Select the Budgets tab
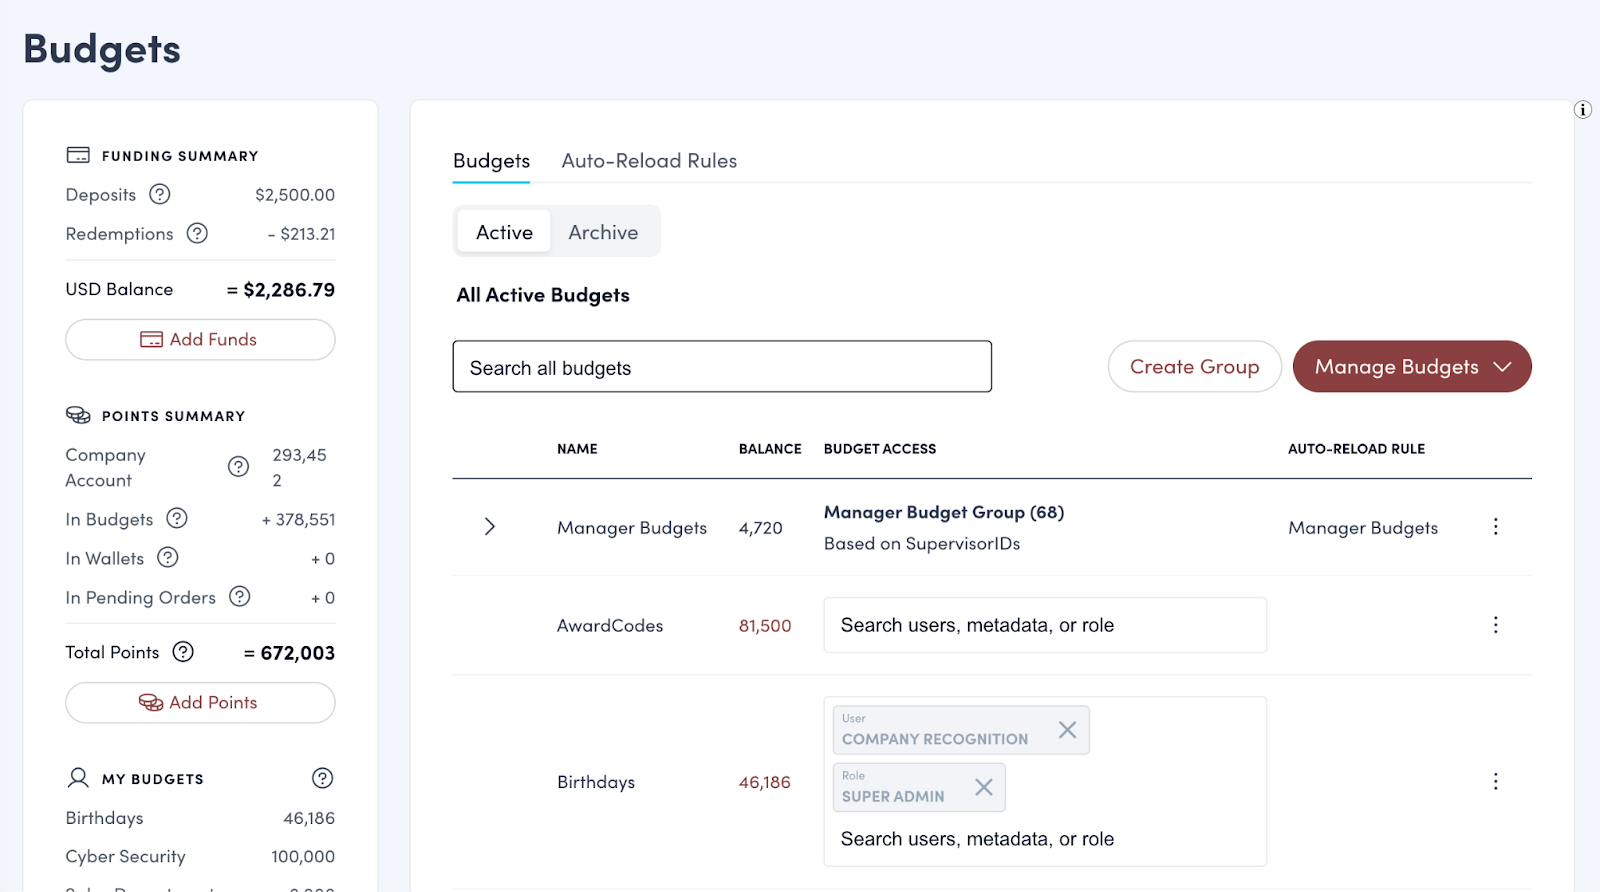The height and width of the screenshot is (892, 1600). (491, 161)
